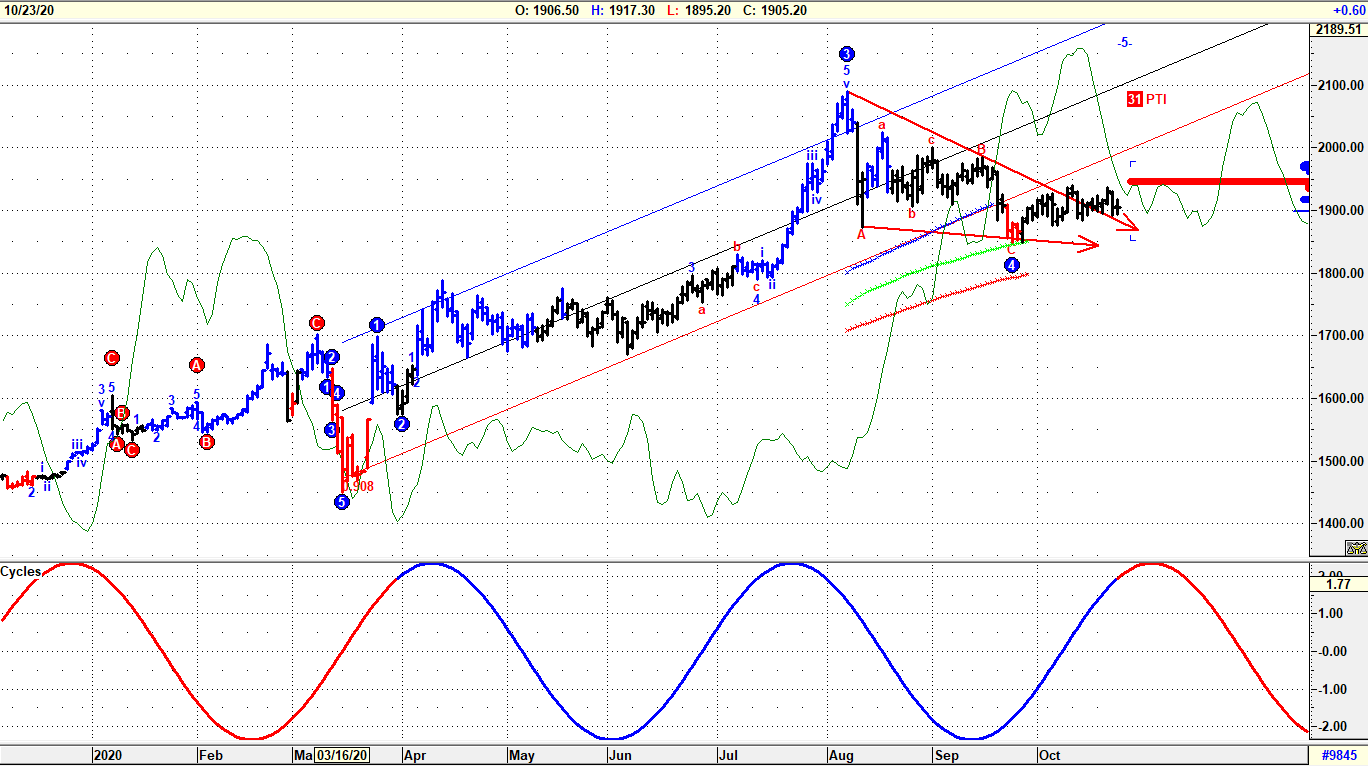Screen dimensions: 1368x766
Task: Click the blue -5- projection label
Action: click(x=1125, y=42)
